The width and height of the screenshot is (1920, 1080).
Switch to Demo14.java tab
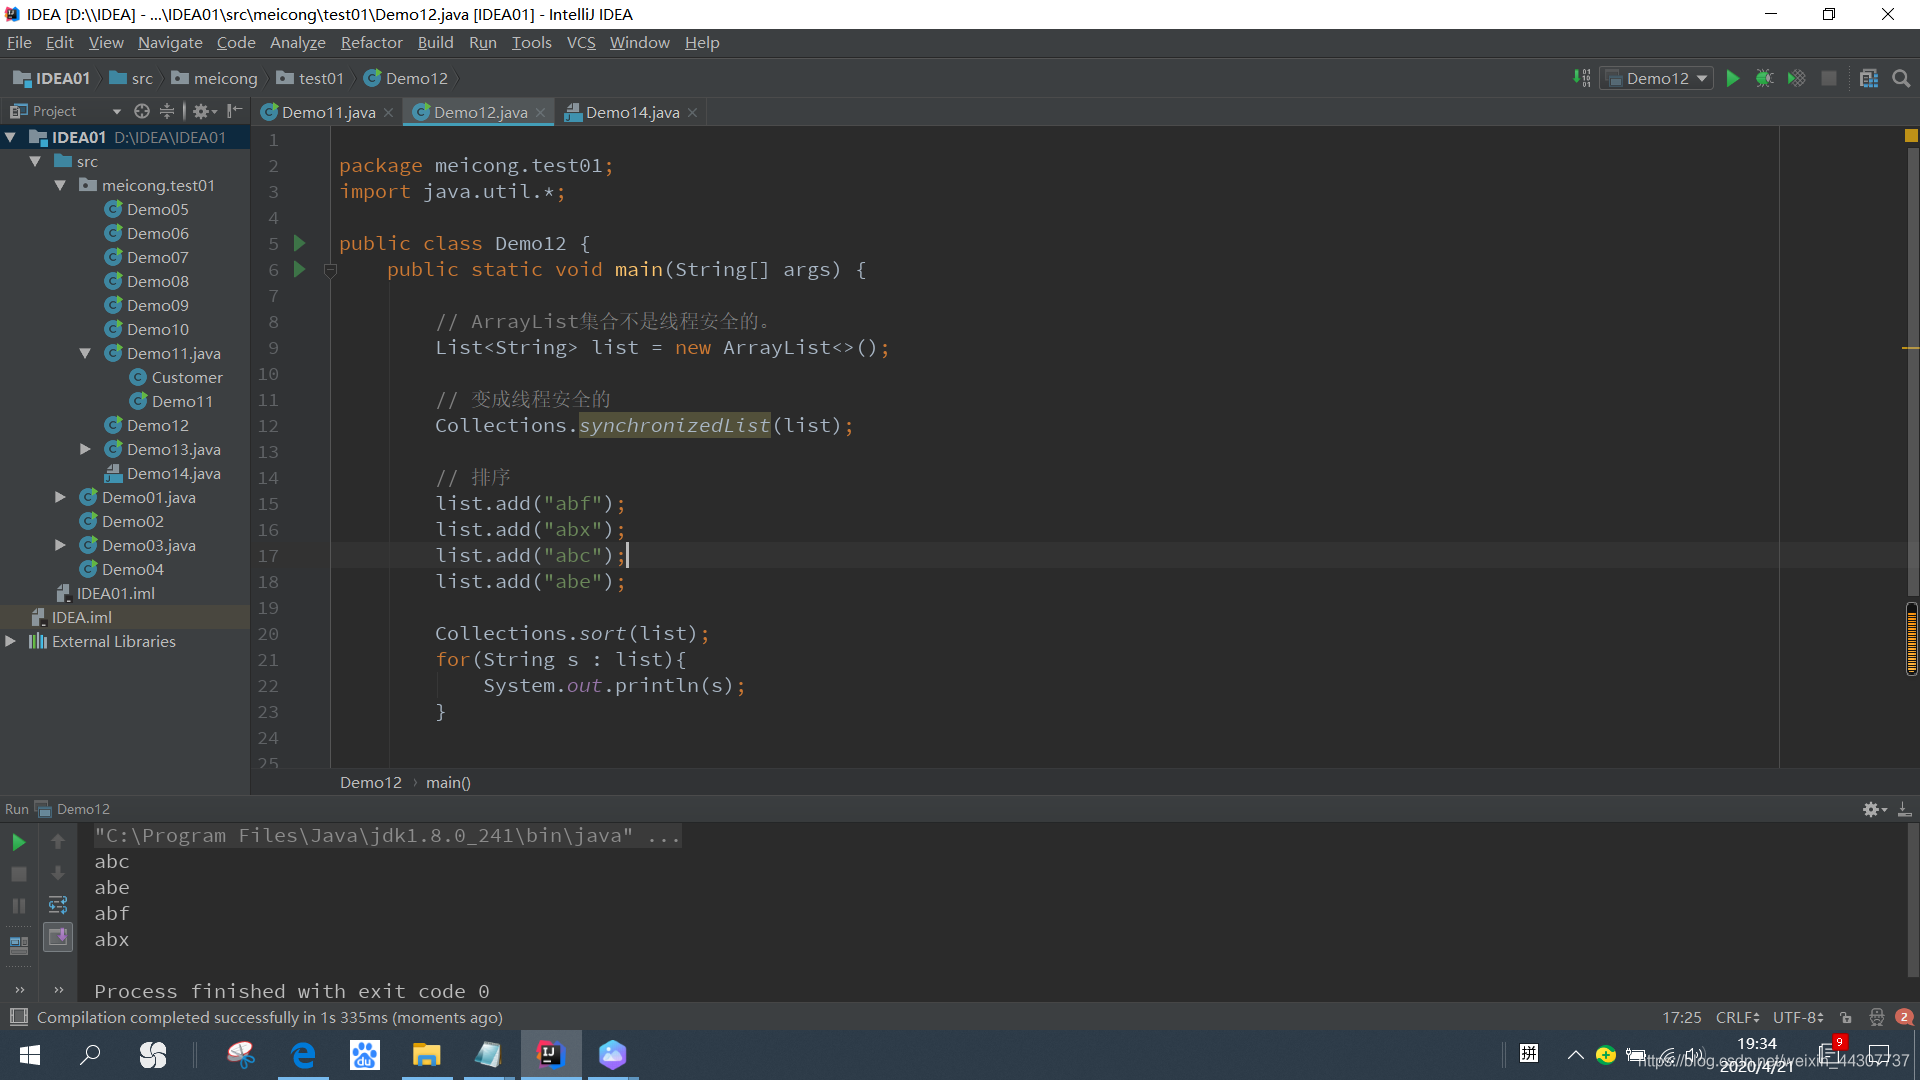632,112
